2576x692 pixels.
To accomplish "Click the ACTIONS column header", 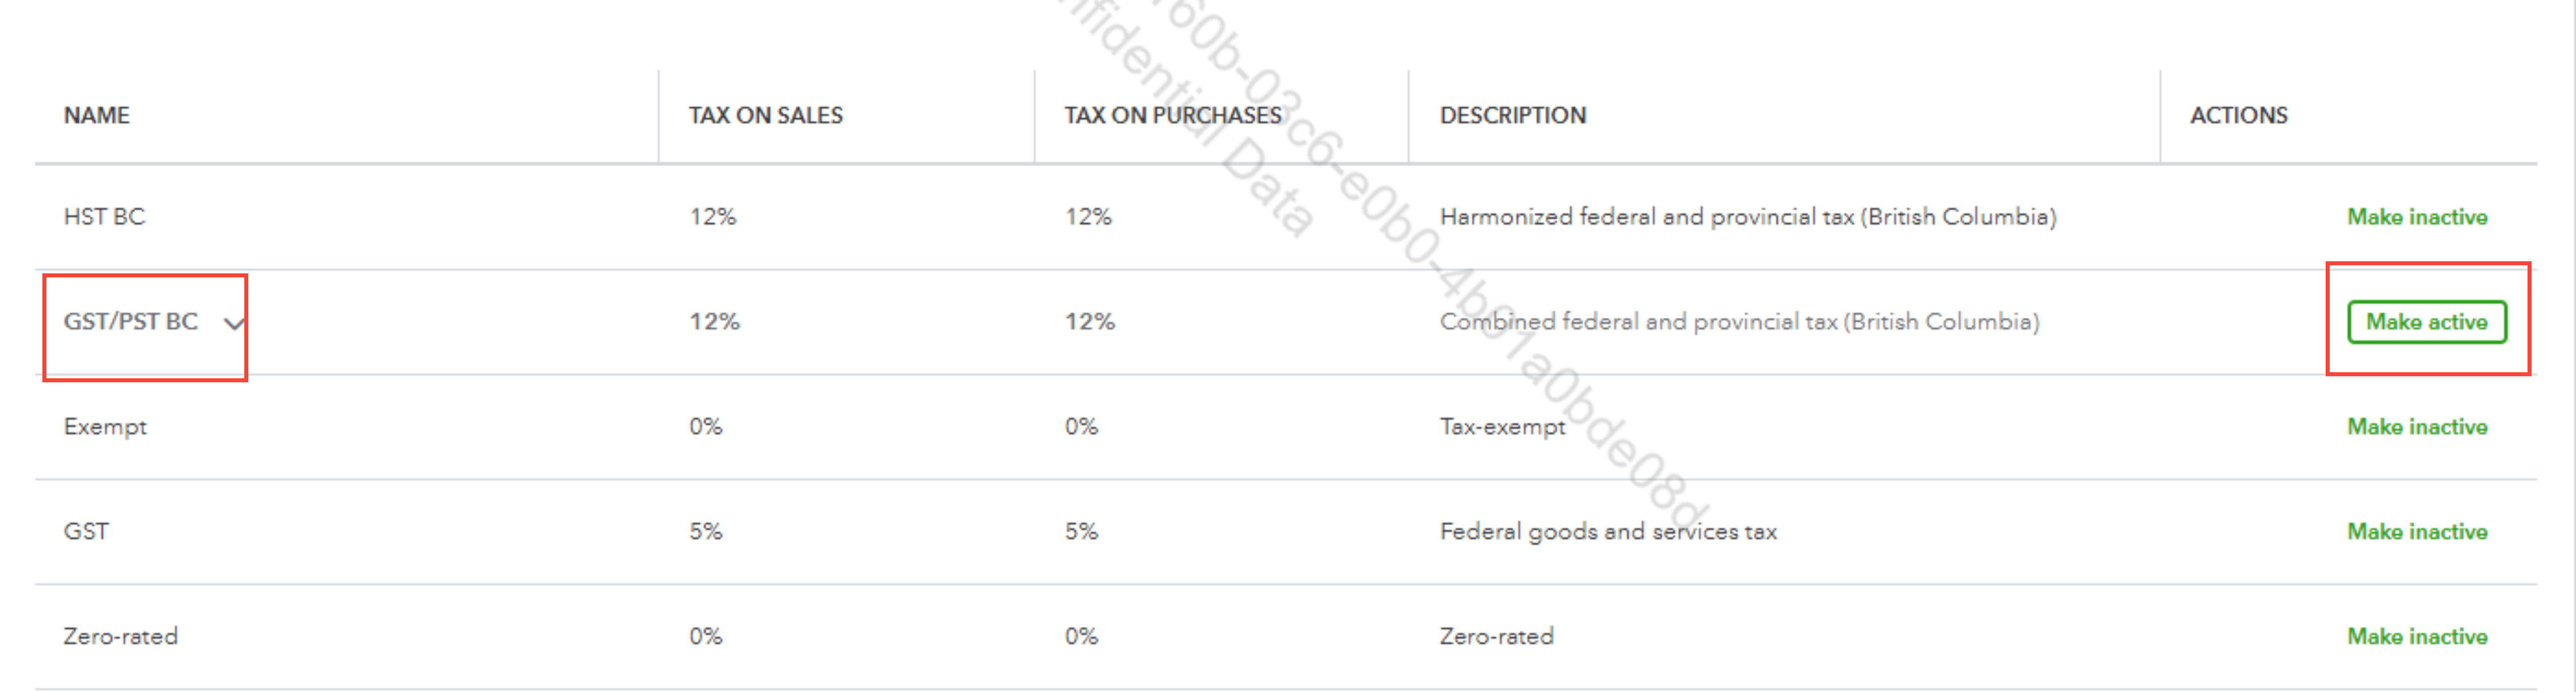I will tap(2238, 115).
